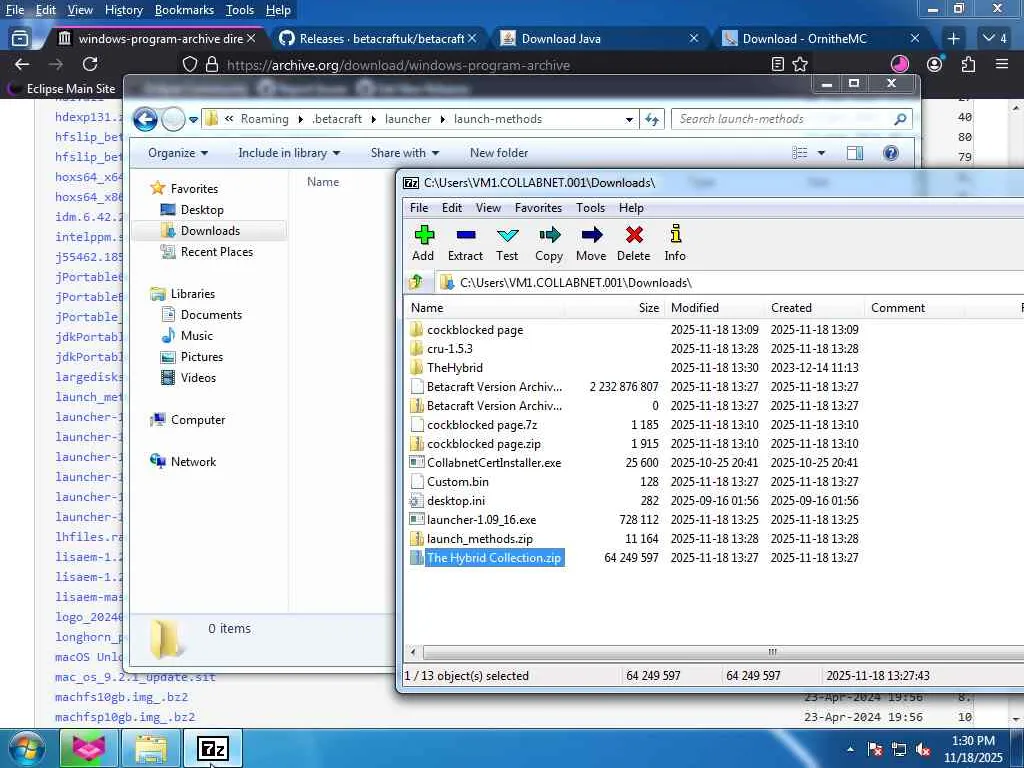Open Documents library in navigation pane
Image resolution: width=1024 pixels, height=768 pixels.
[211, 315]
